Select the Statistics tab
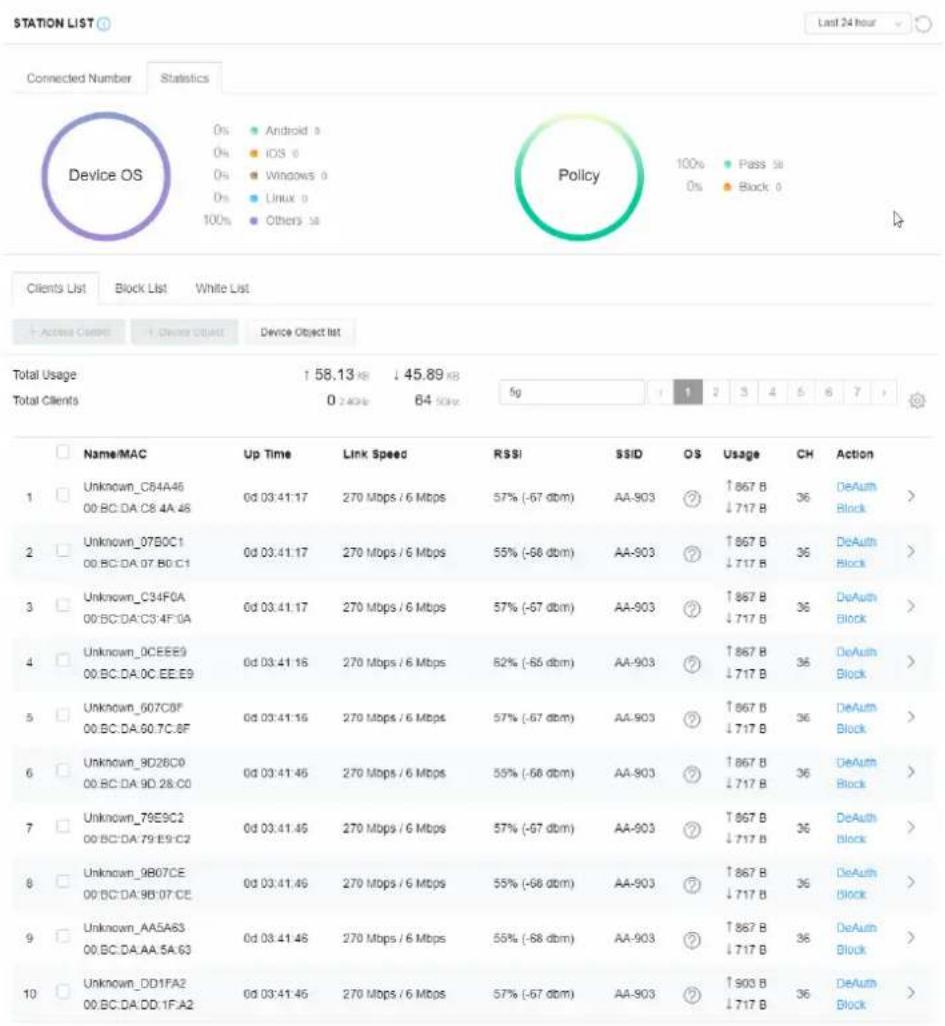 [x=185, y=78]
